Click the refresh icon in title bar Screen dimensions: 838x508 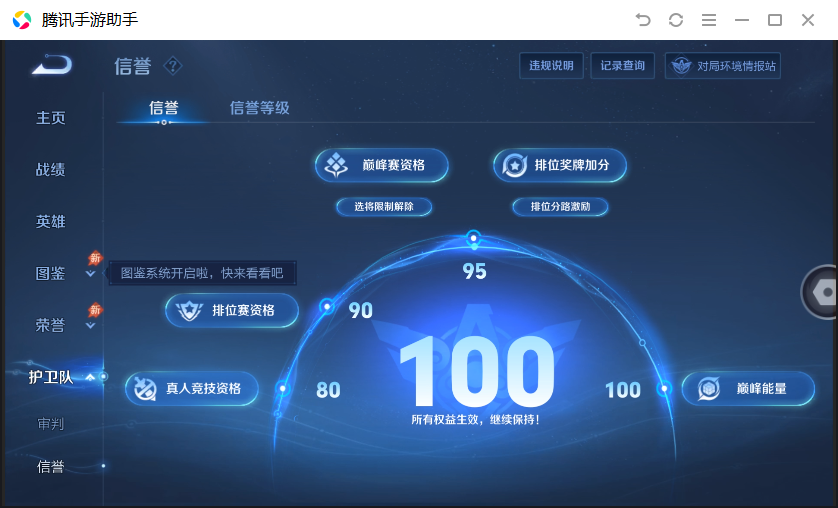[676, 20]
